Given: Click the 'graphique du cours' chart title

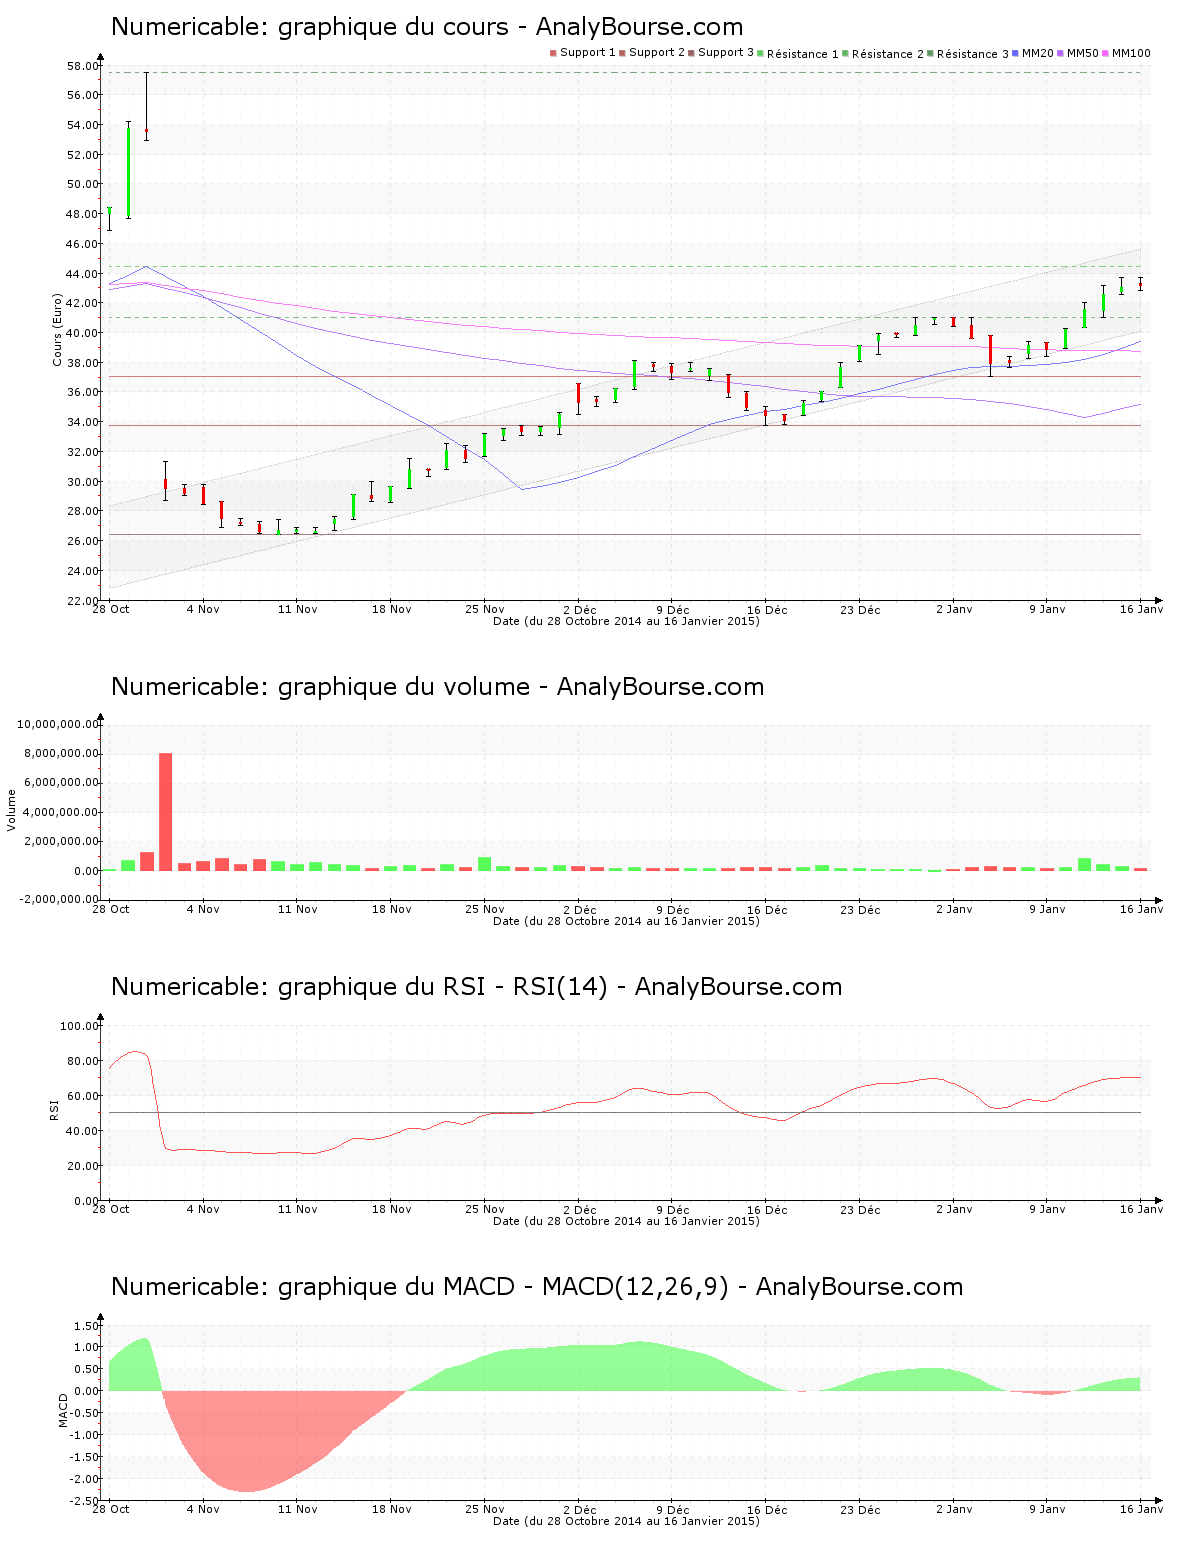Looking at the screenshot, I should pos(427,27).
